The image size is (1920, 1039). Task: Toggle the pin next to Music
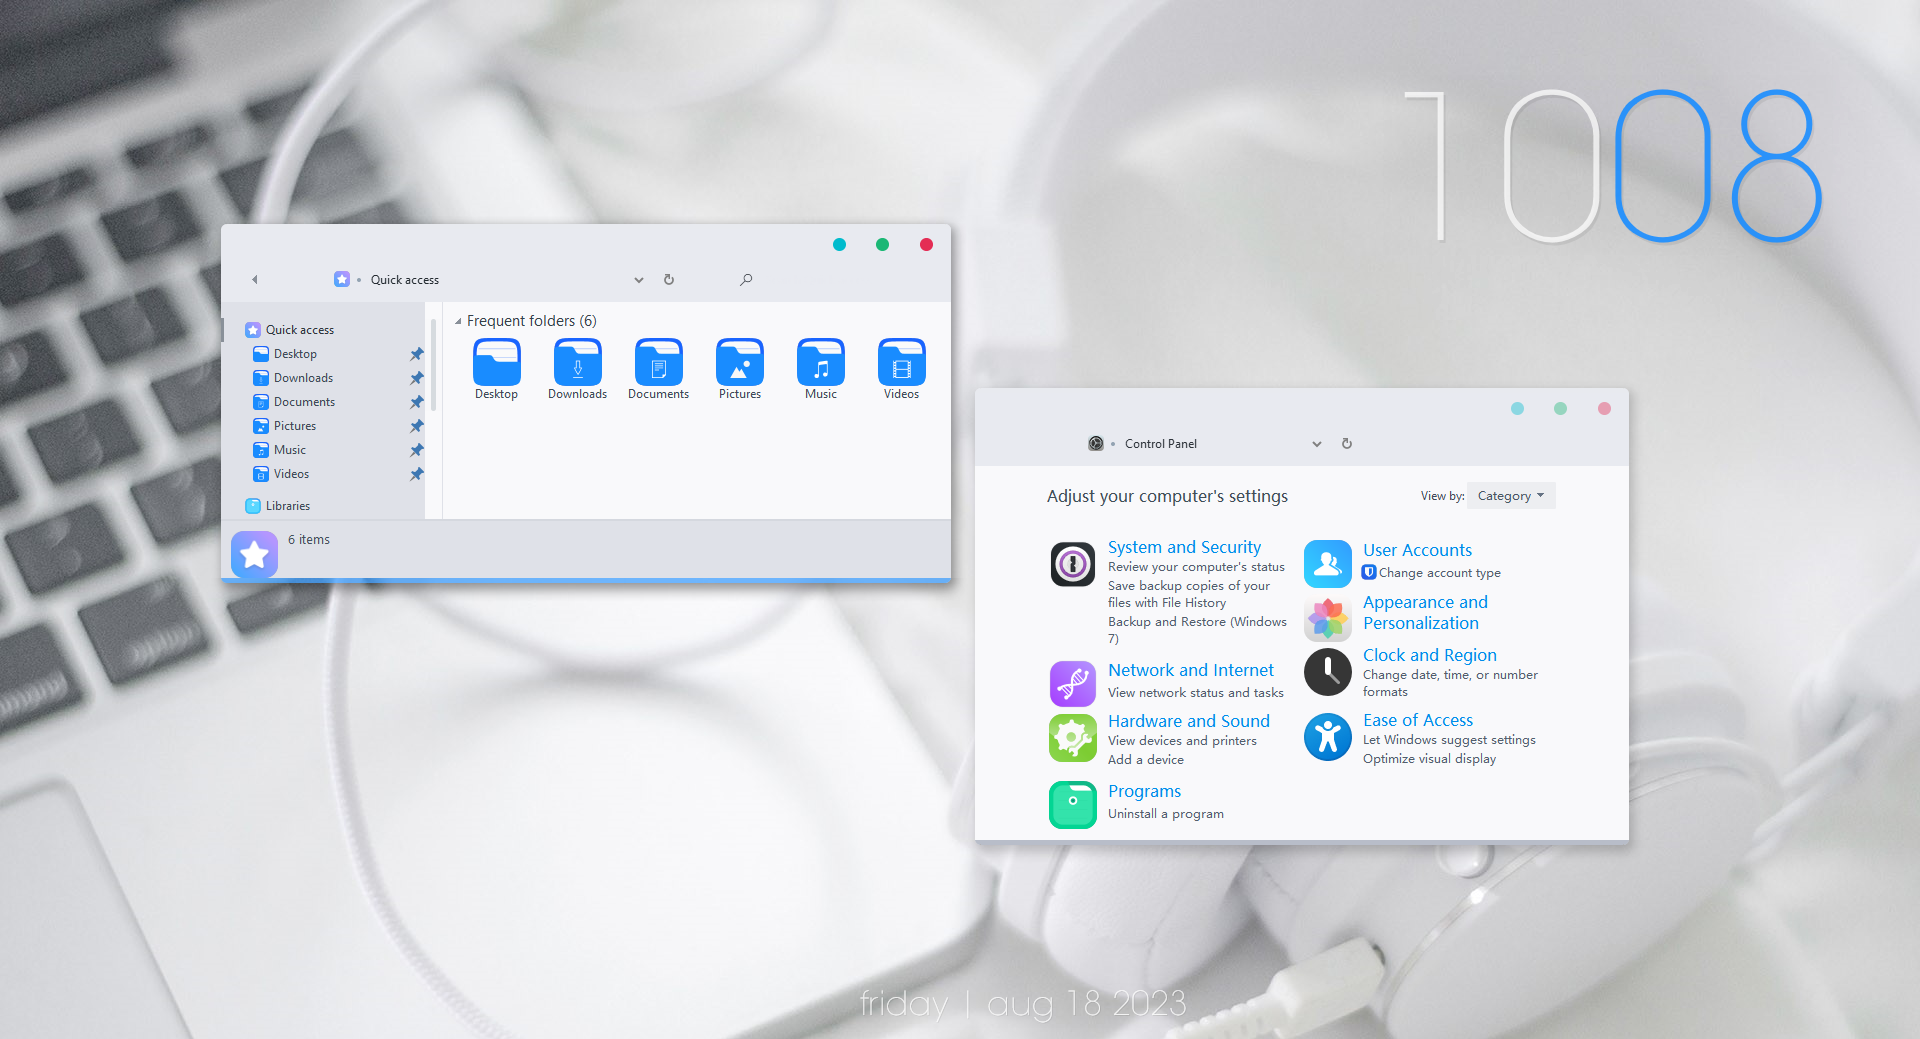tap(417, 450)
